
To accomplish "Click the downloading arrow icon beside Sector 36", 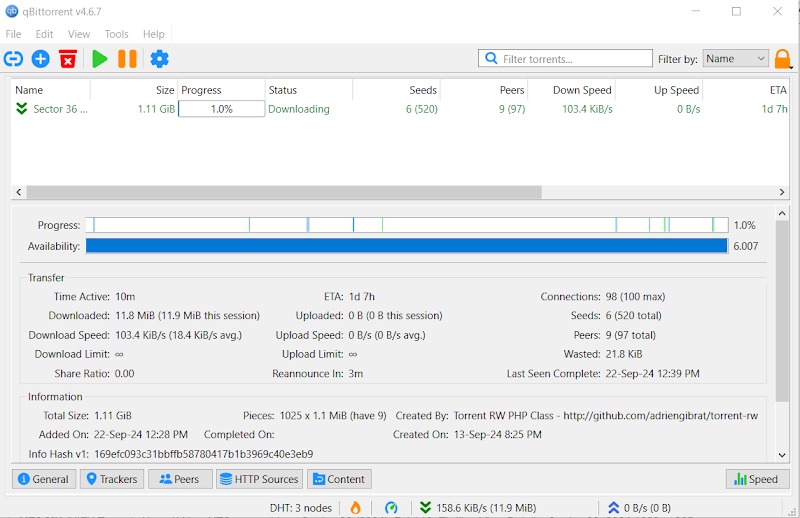I will tap(21, 108).
